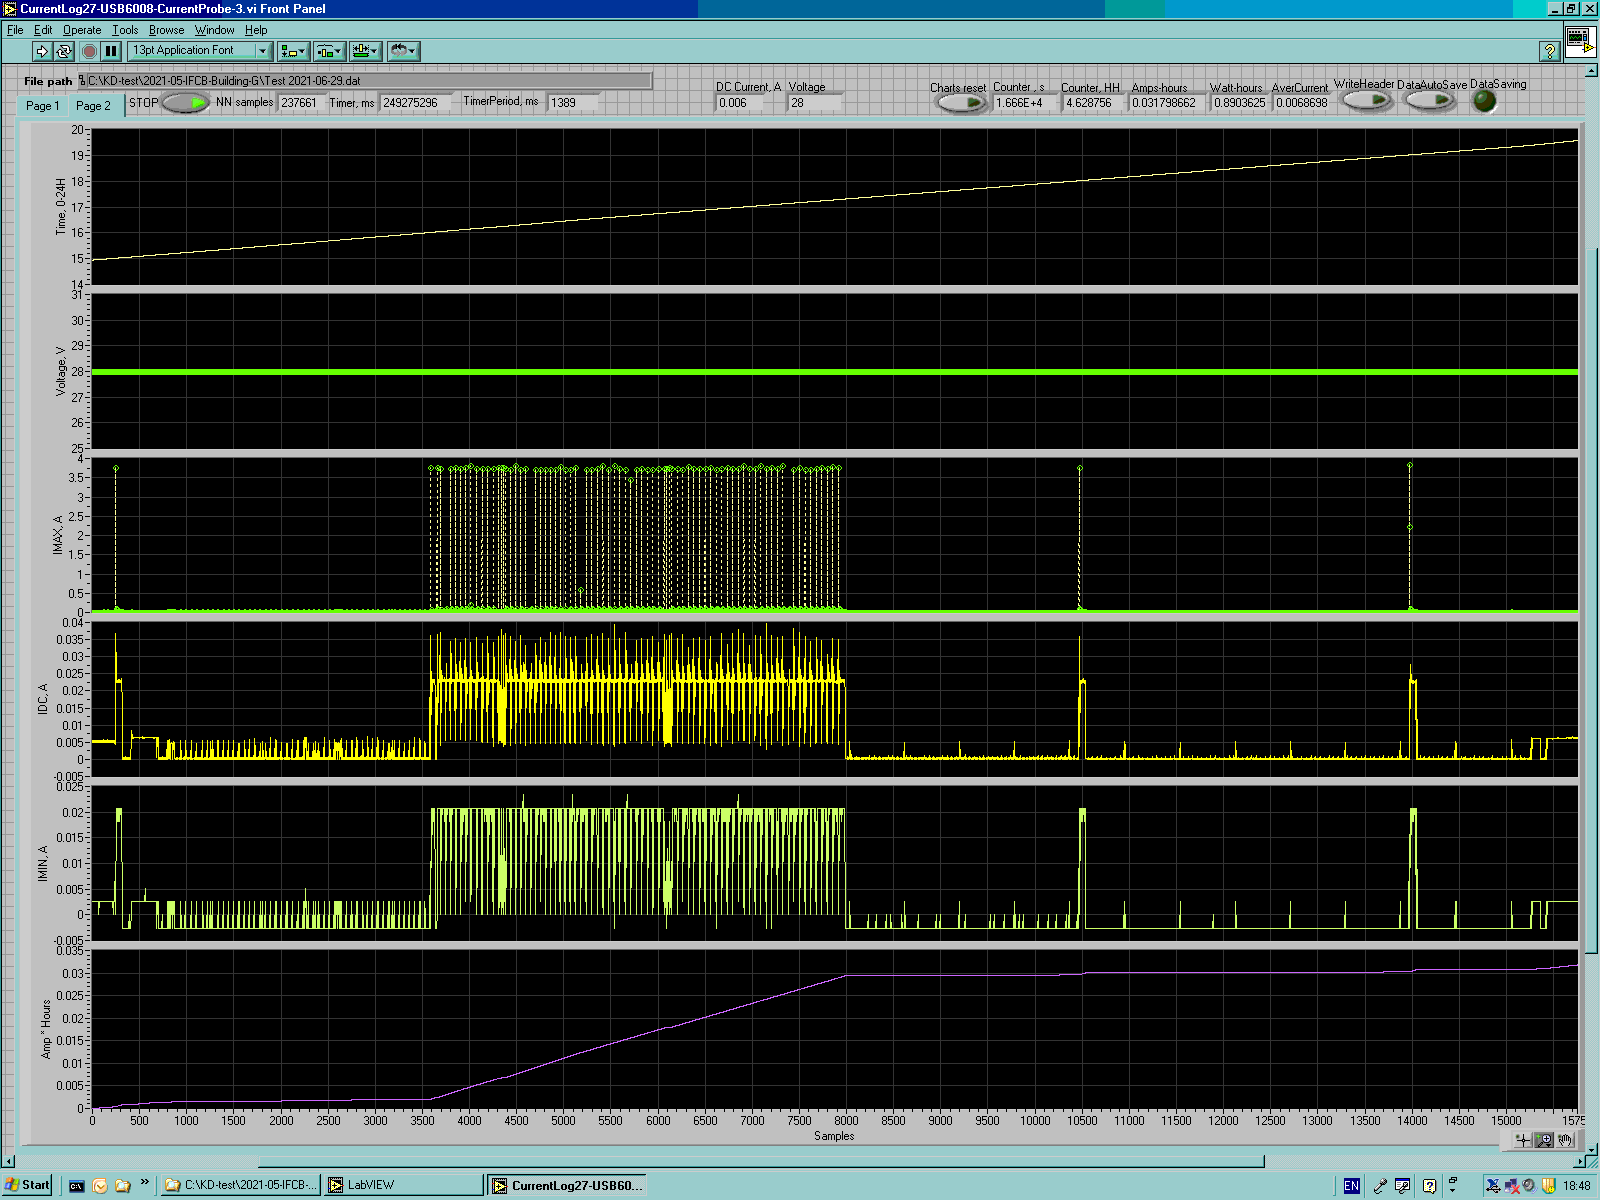The width and height of the screenshot is (1600, 1200).
Task: Open the second quick launch icon
Action: pos(99,1186)
